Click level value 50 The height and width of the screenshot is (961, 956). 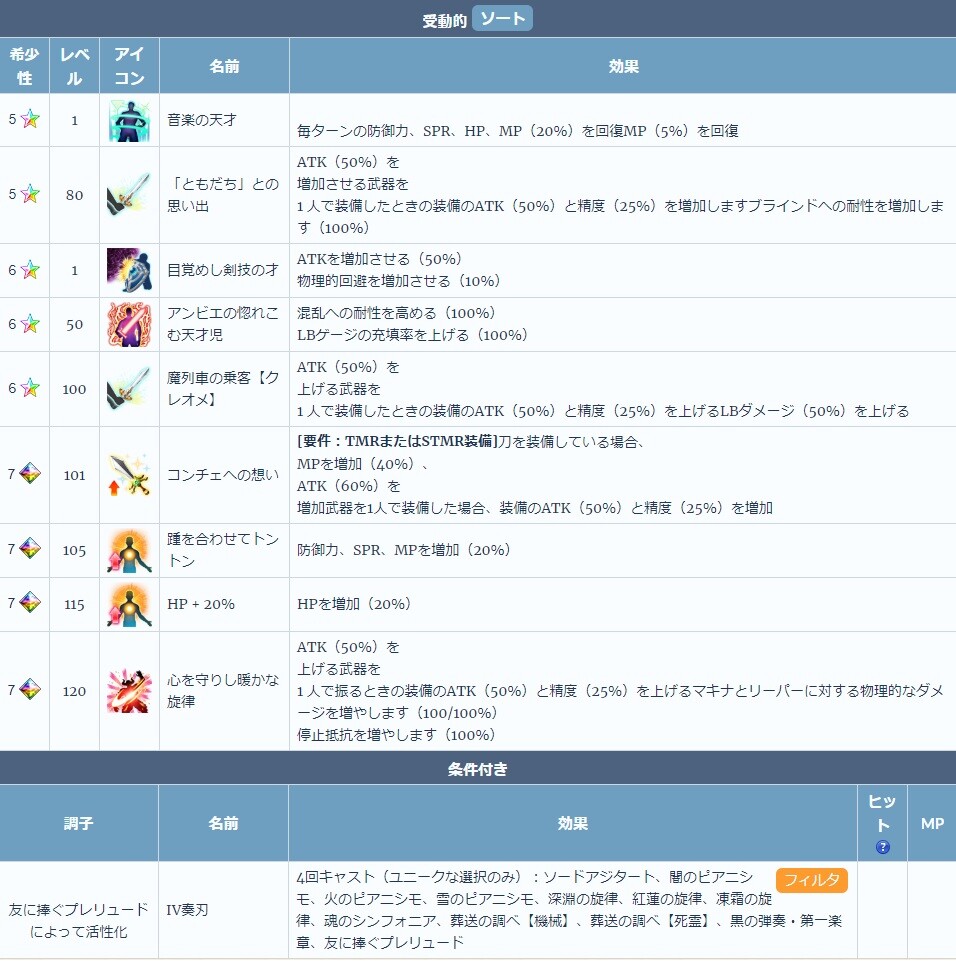pyautogui.click(x=74, y=324)
